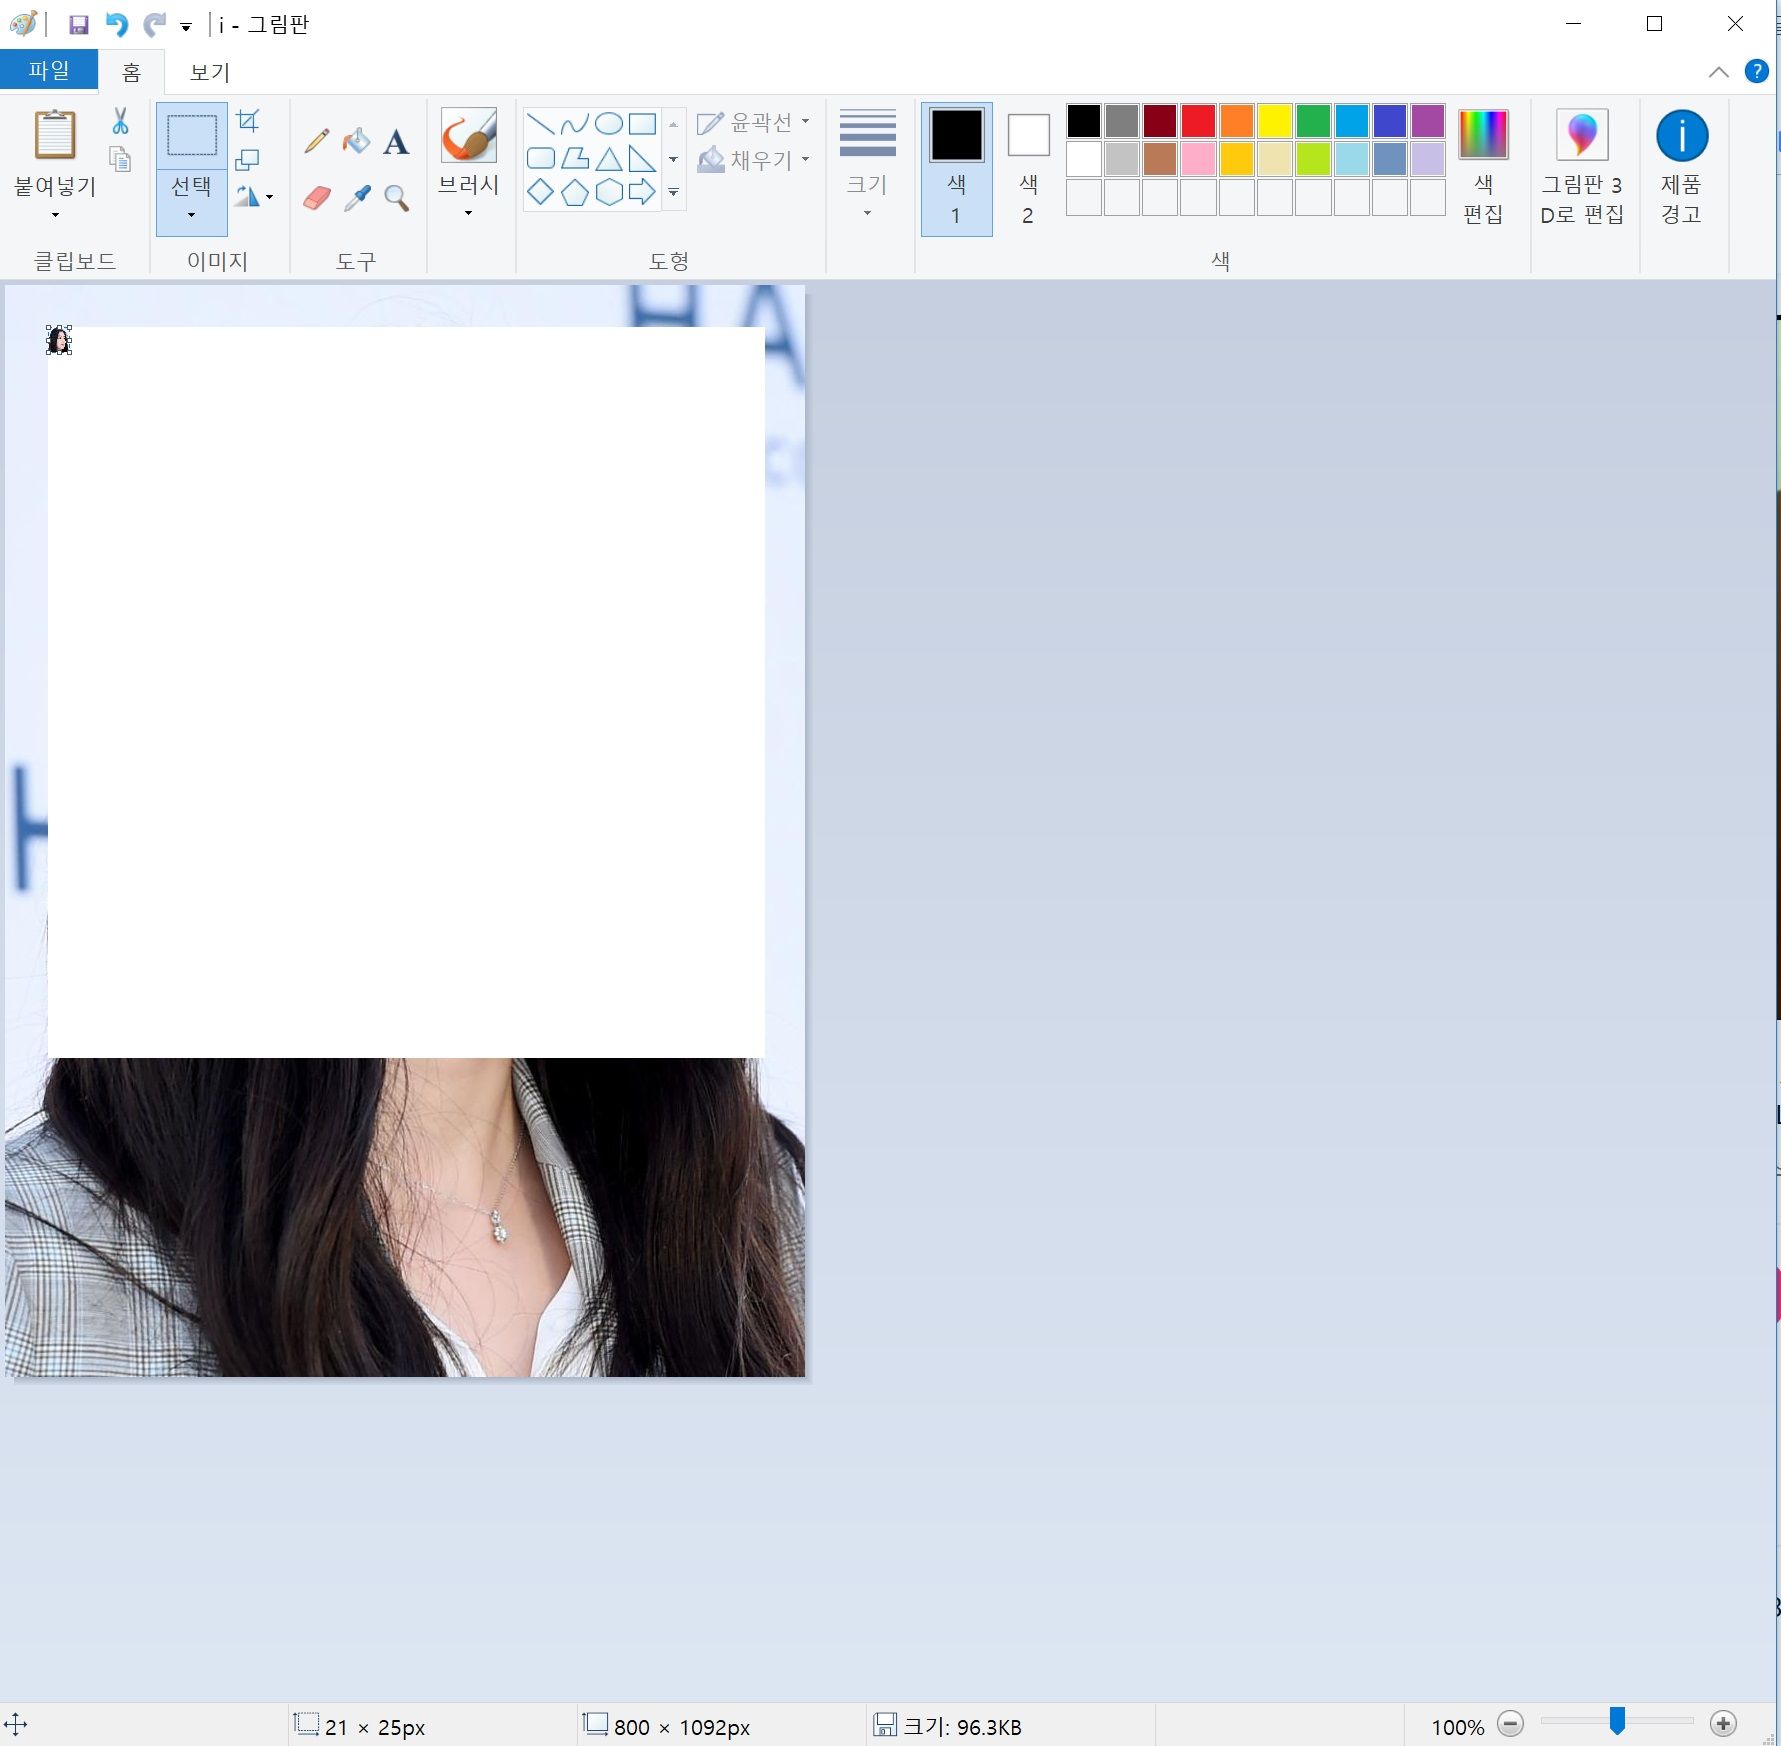Zoom in with the plus button
This screenshot has width=1781, height=1746.
click(1723, 1724)
